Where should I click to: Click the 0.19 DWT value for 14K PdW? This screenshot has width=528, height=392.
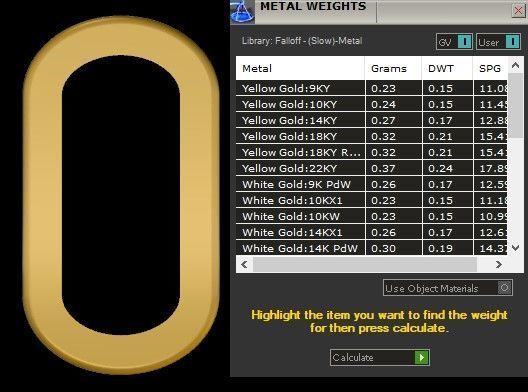(440, 249)
